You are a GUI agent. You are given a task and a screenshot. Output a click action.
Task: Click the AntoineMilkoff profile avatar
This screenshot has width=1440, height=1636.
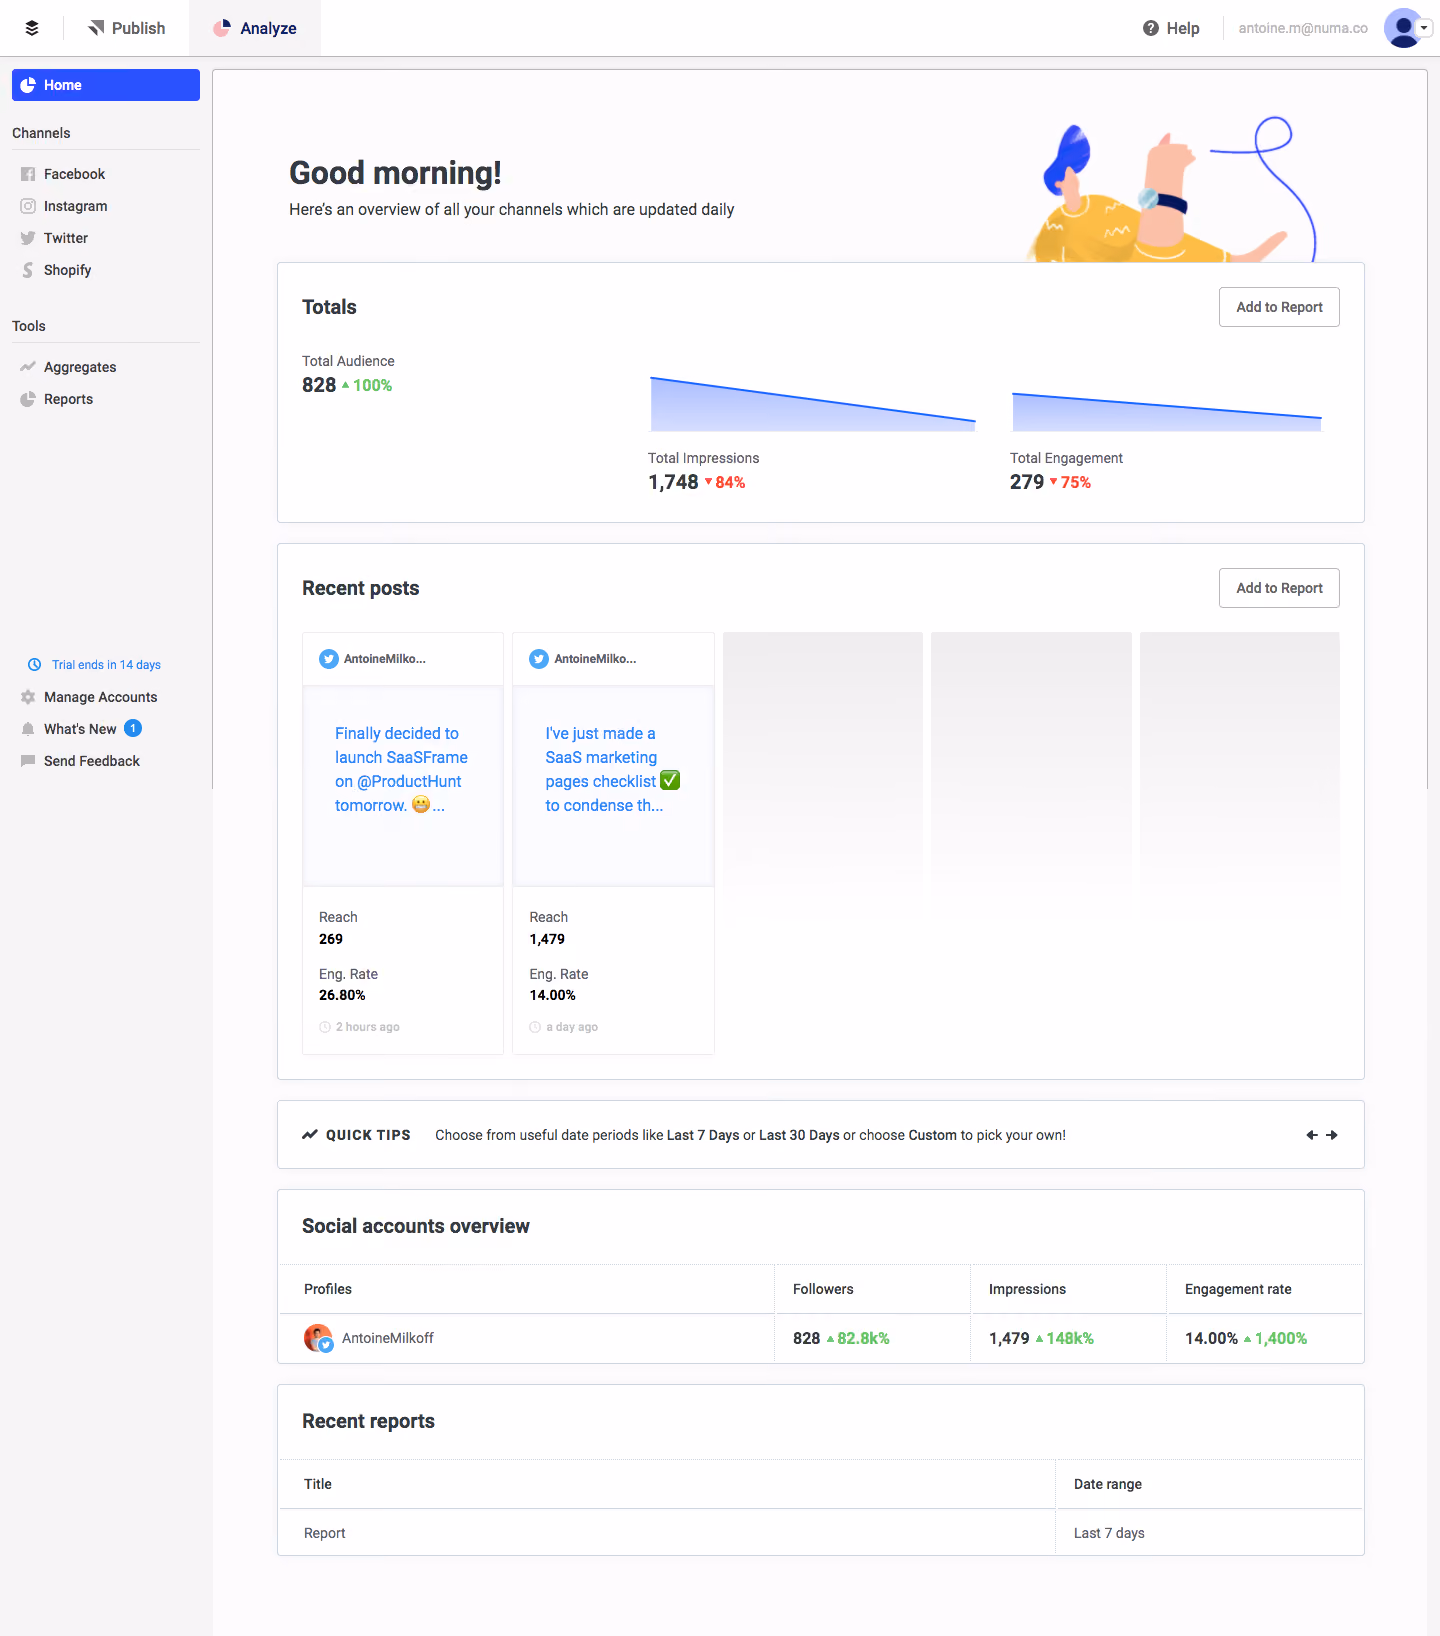click(x=318, y=1338)
